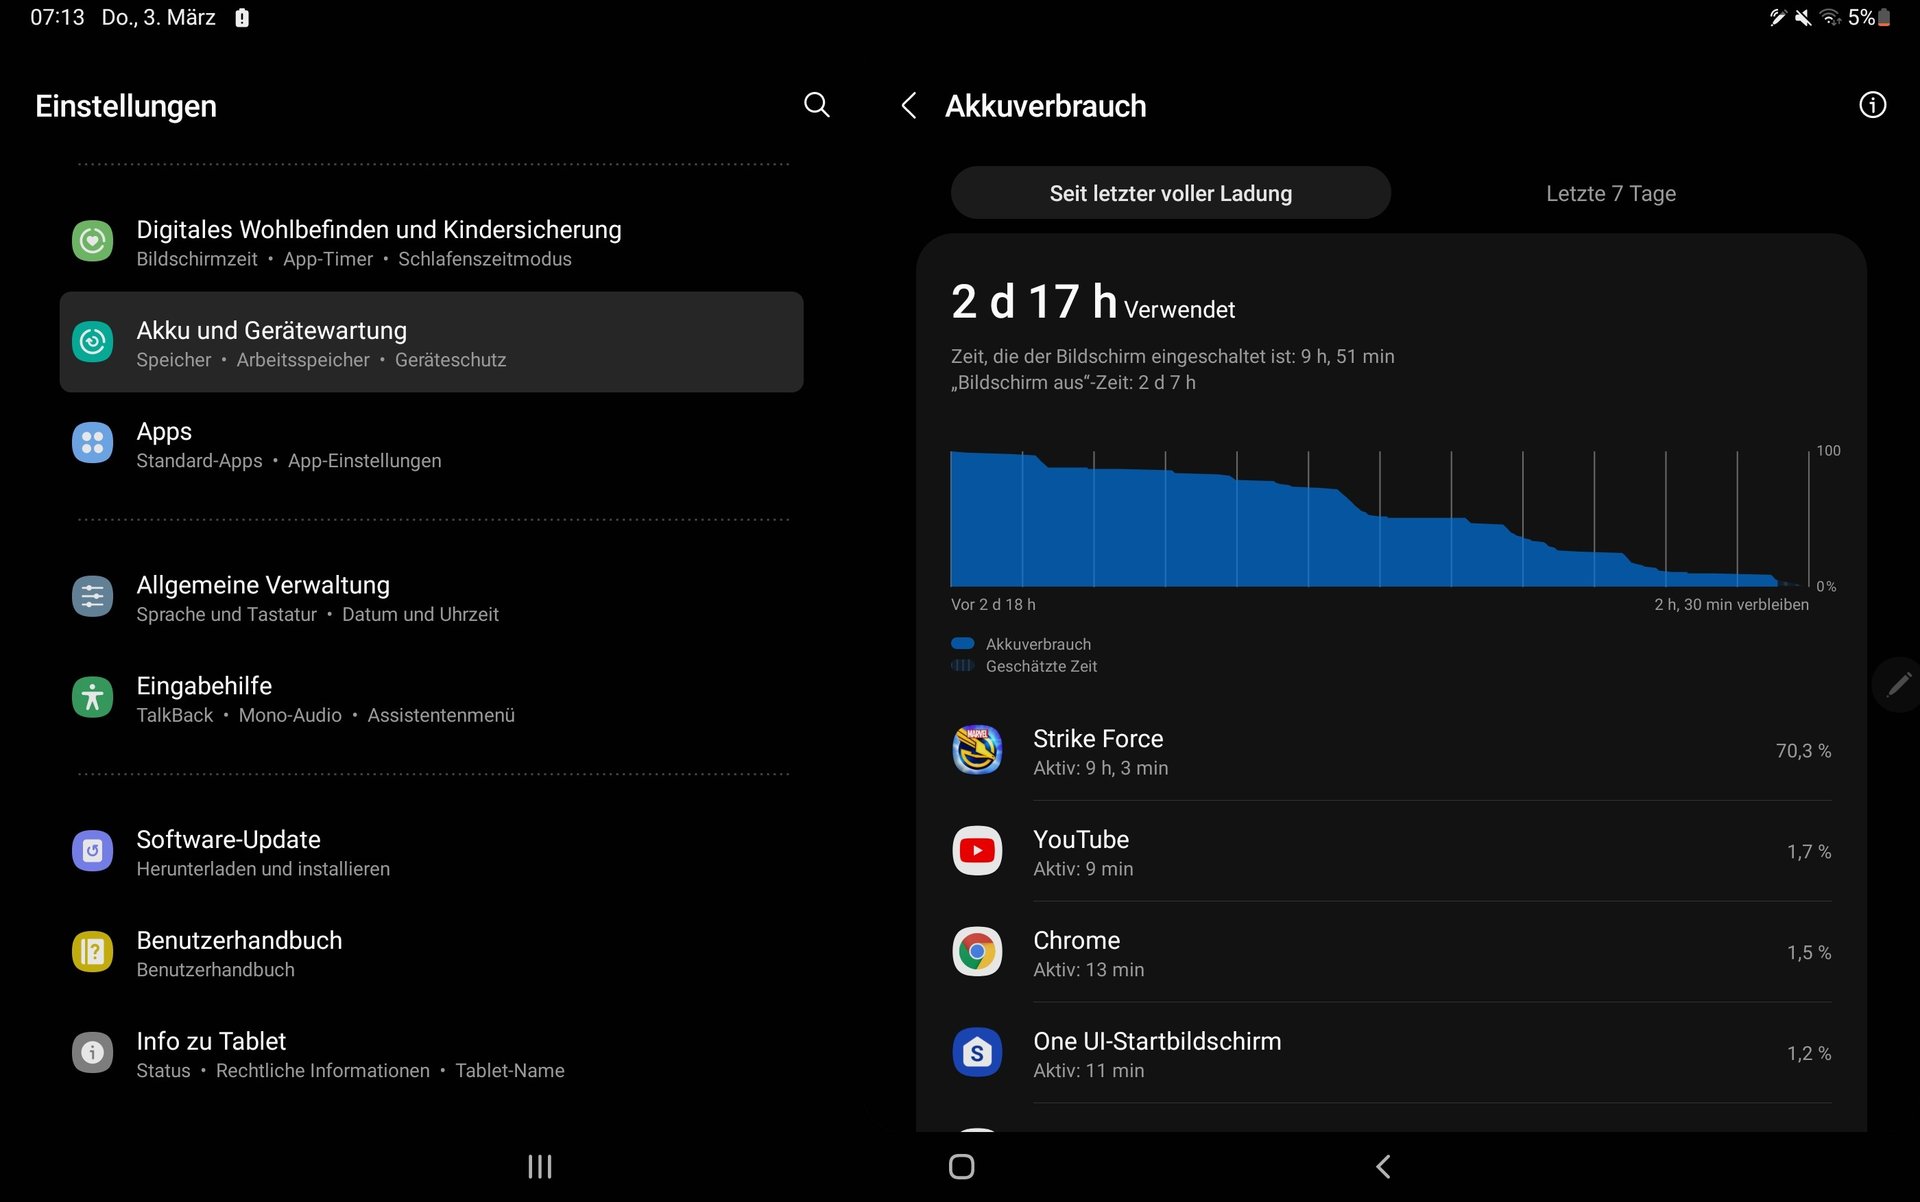Open Info zu Tablet entry
This screenshot has height=1202, width=1920.
tap(431, 1053)
